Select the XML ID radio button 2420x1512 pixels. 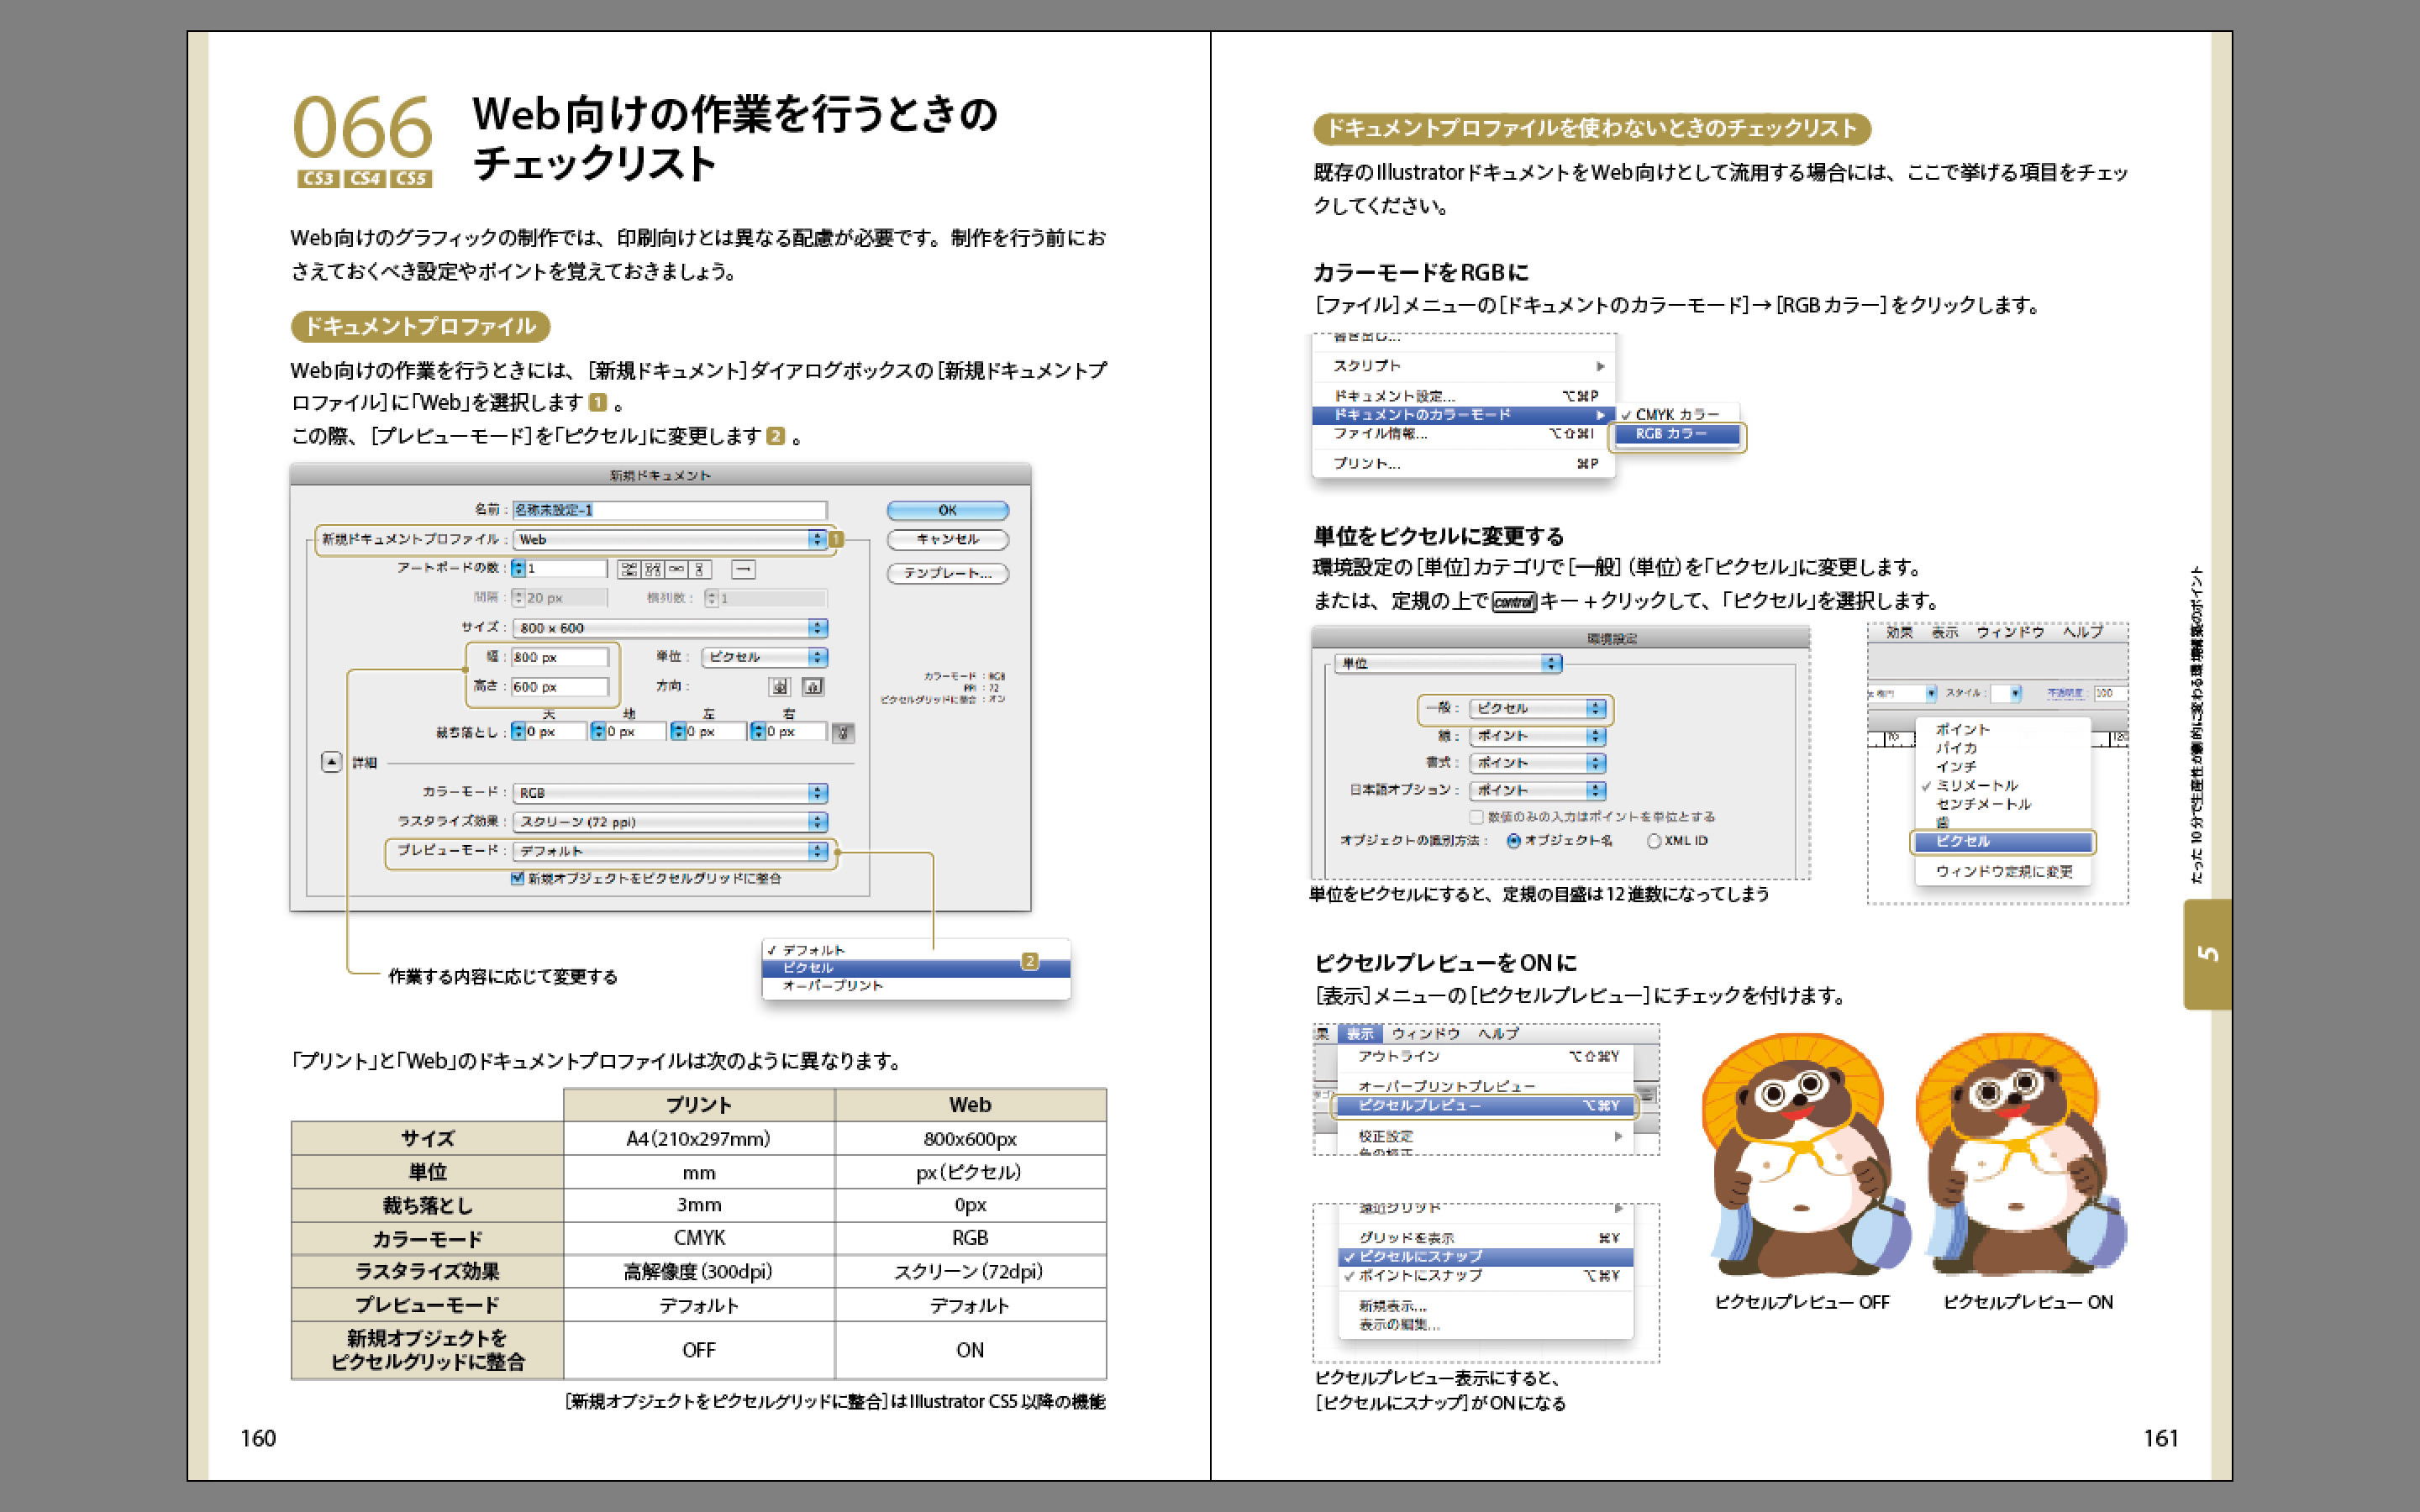[1654, 841]
